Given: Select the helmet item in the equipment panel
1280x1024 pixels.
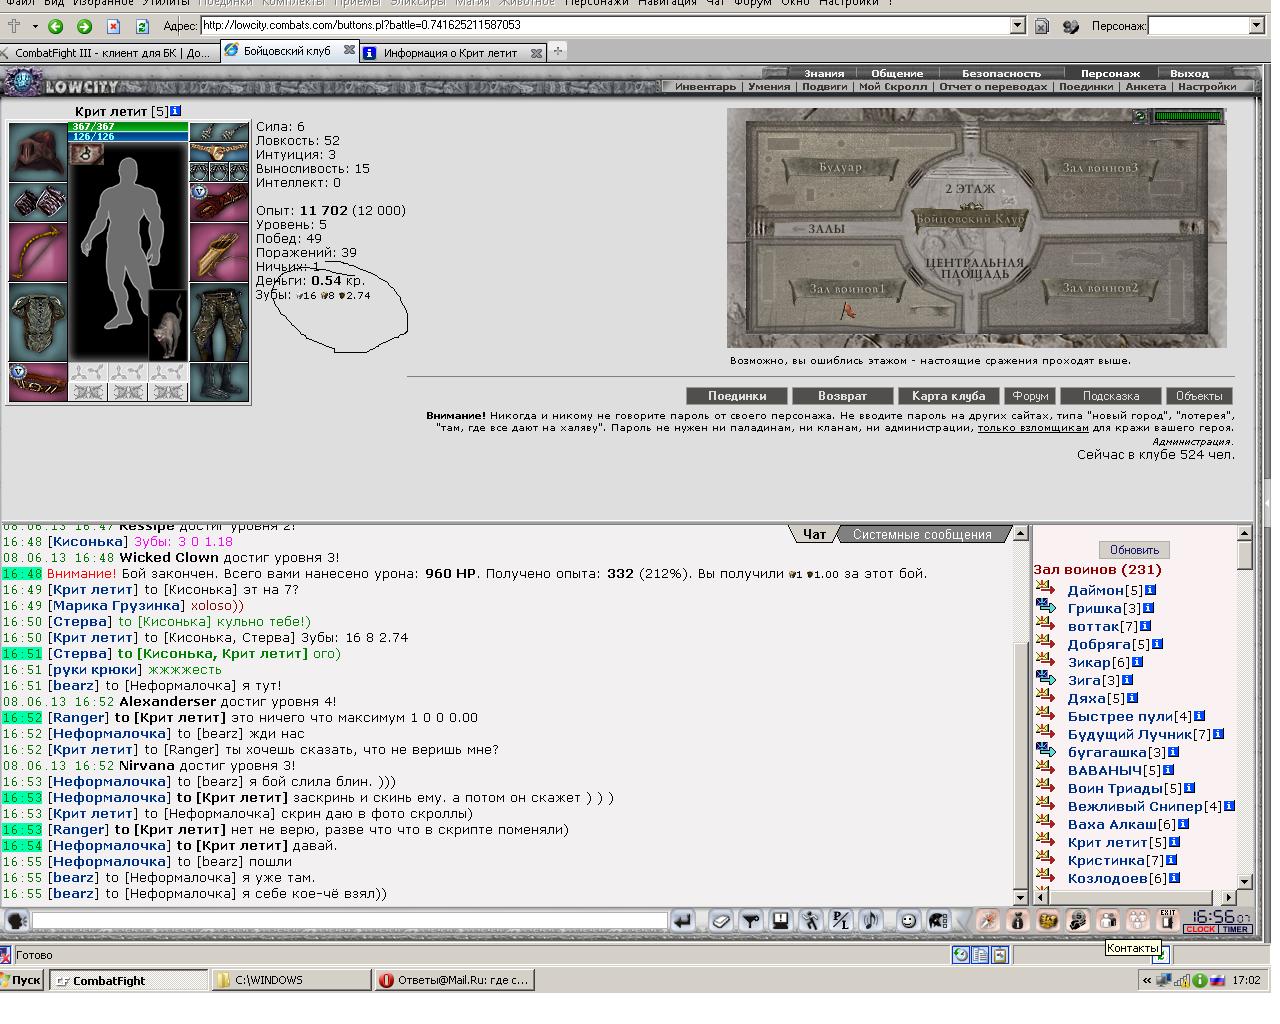Looking at the screenshot, I should tap(38, 152).
